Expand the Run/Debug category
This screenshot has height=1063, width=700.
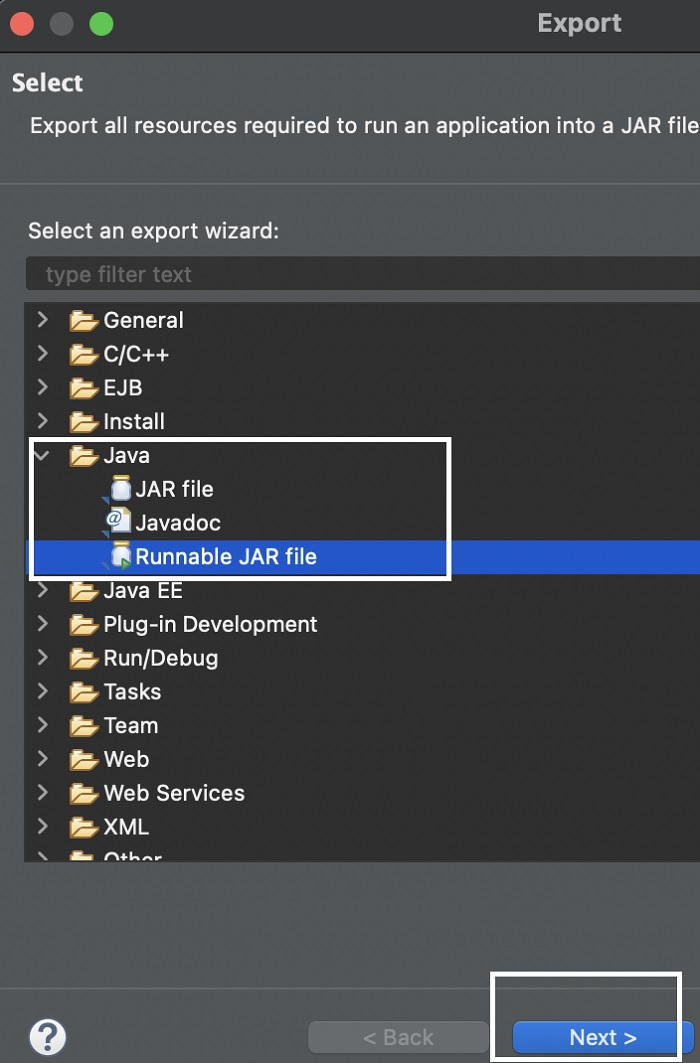(42, 658)
